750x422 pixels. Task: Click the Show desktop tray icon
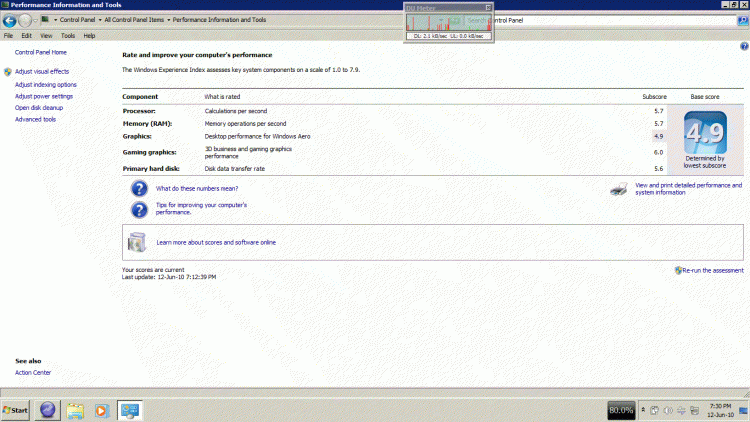coord(743,411)
